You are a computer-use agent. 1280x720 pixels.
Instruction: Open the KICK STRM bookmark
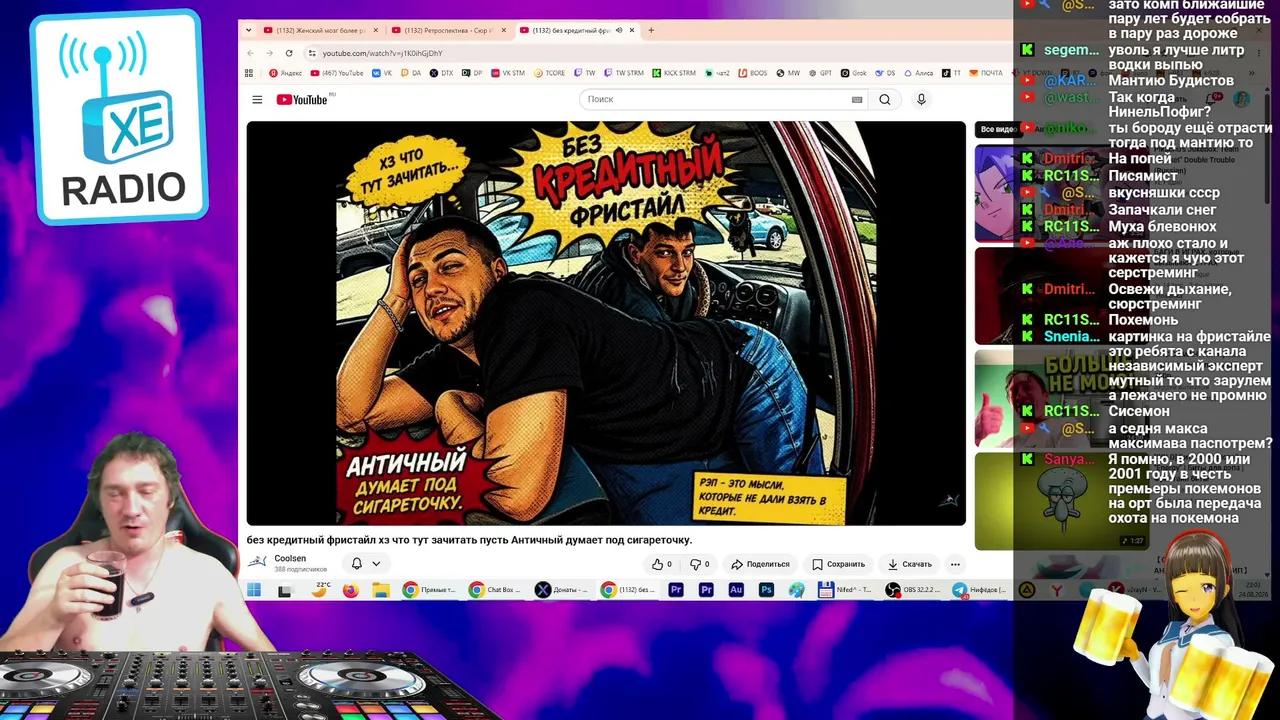point(674,73)
